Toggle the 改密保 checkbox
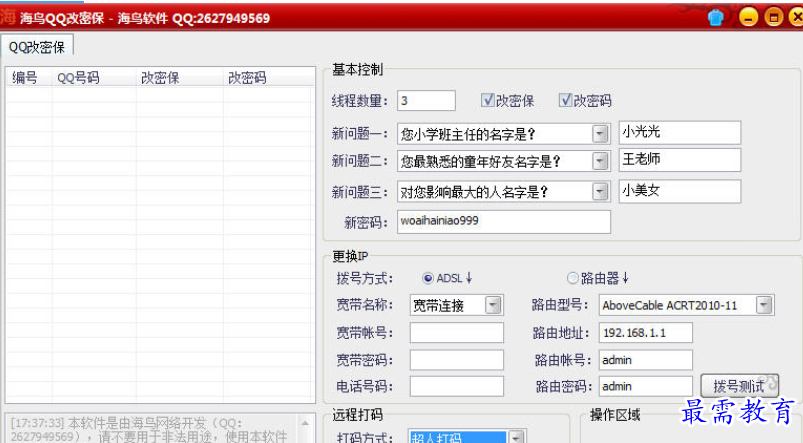 coord(488,100)
